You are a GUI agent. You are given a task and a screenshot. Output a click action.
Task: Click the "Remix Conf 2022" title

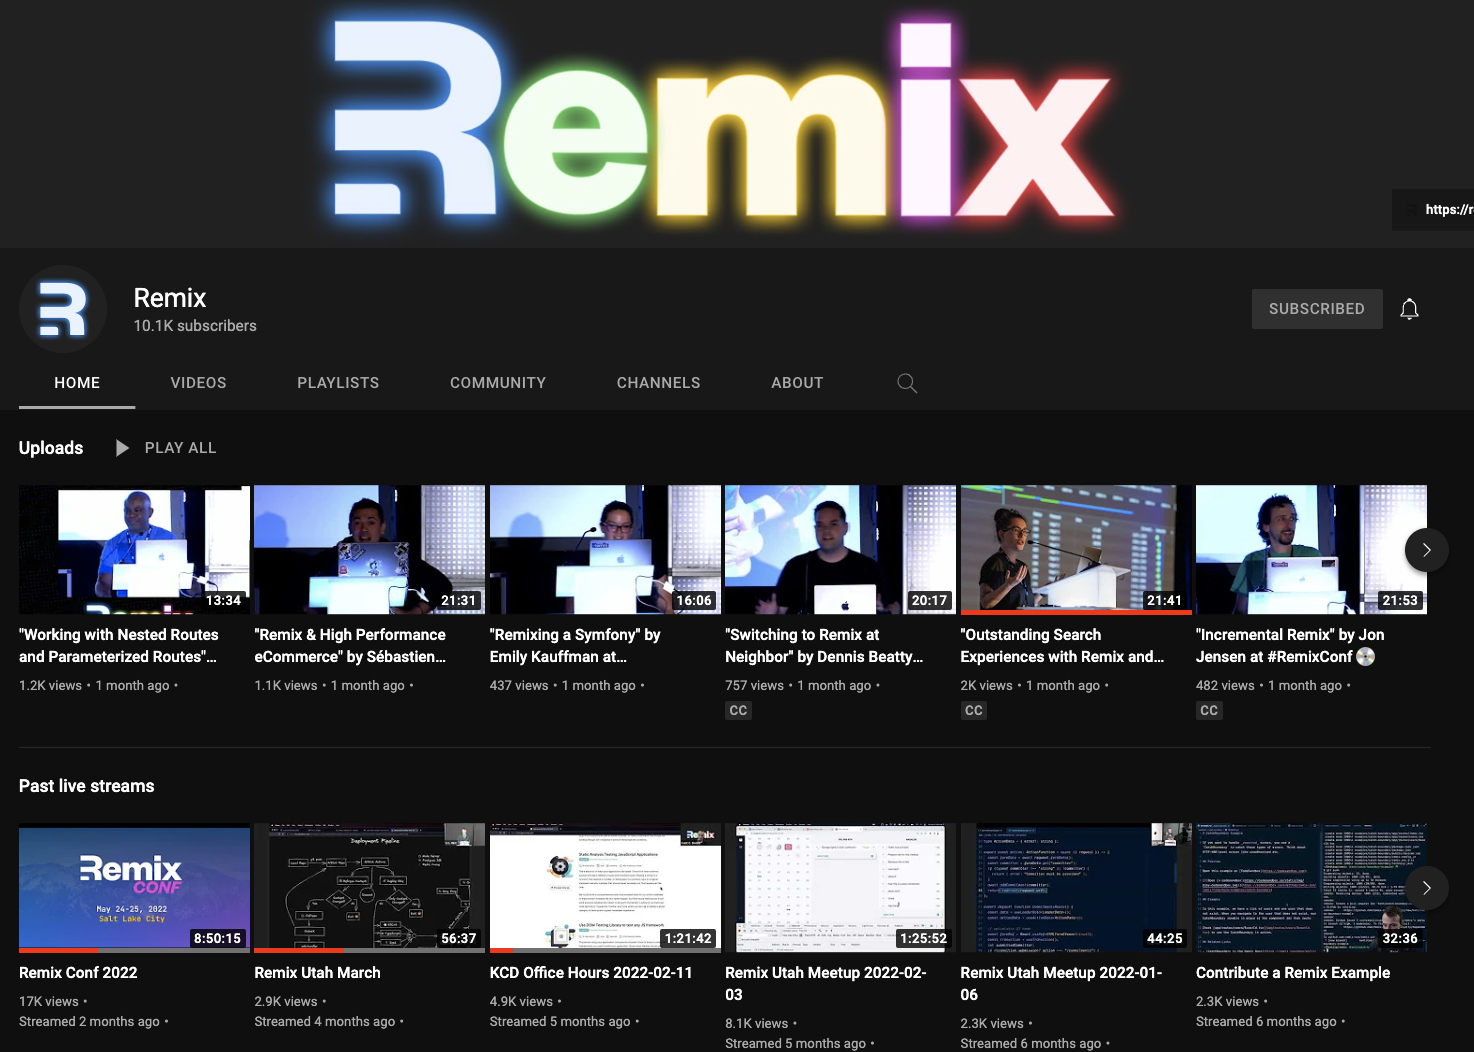point(78,973)
